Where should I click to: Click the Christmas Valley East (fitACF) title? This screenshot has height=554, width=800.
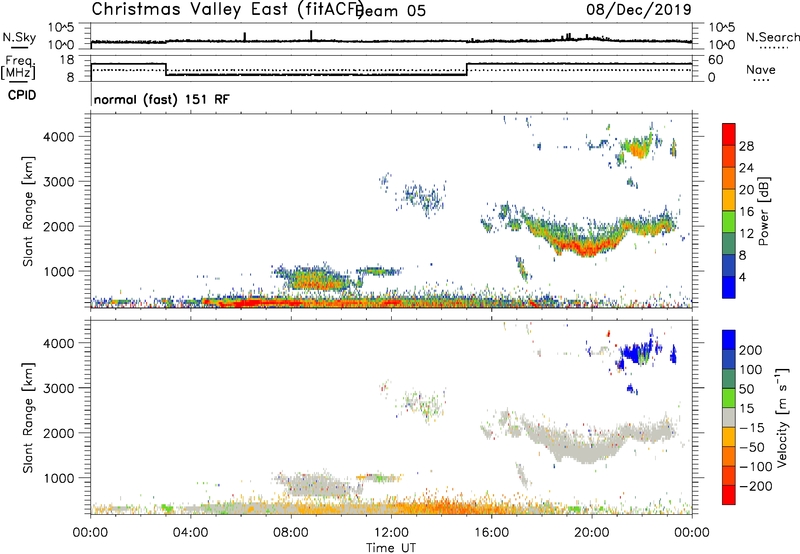pyautogui.click(x=228, y=9)
